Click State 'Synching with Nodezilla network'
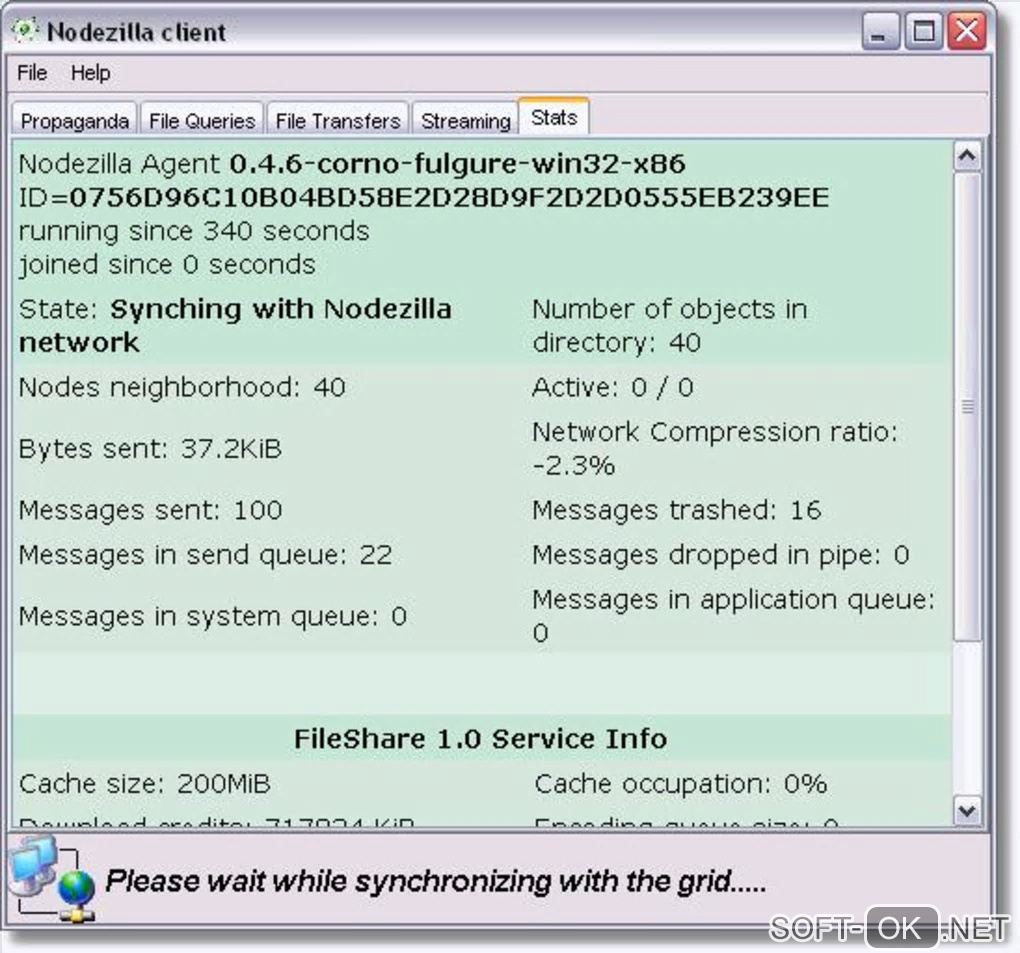1020x953 pixels. [235, 325]
